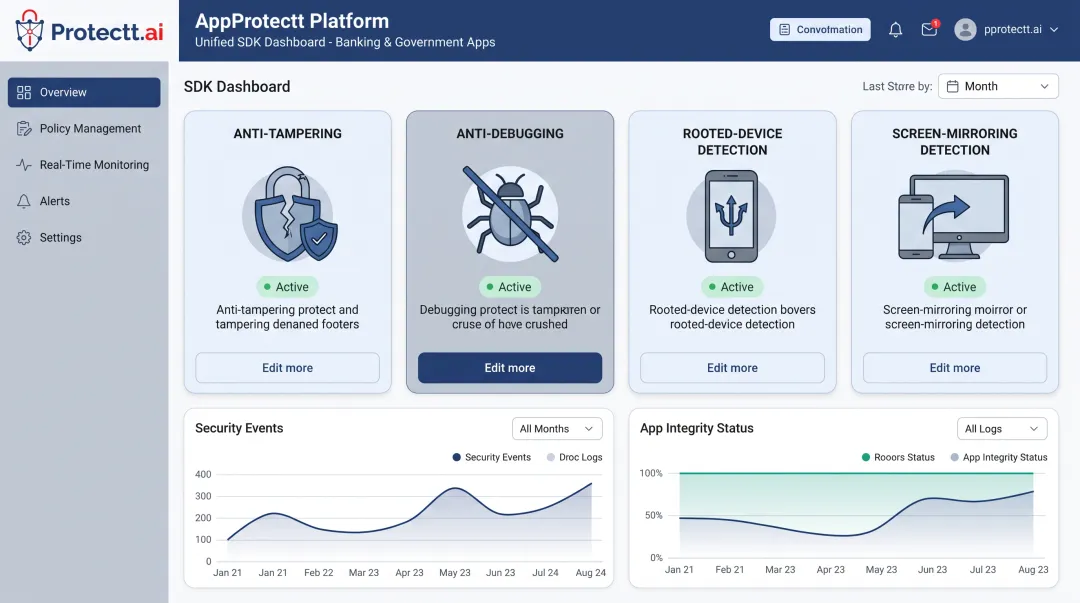This screenshot has width=1080, height=603.
Task: Click Edit more on Screen-Mirroring Detection card
Action: point(955,368)
